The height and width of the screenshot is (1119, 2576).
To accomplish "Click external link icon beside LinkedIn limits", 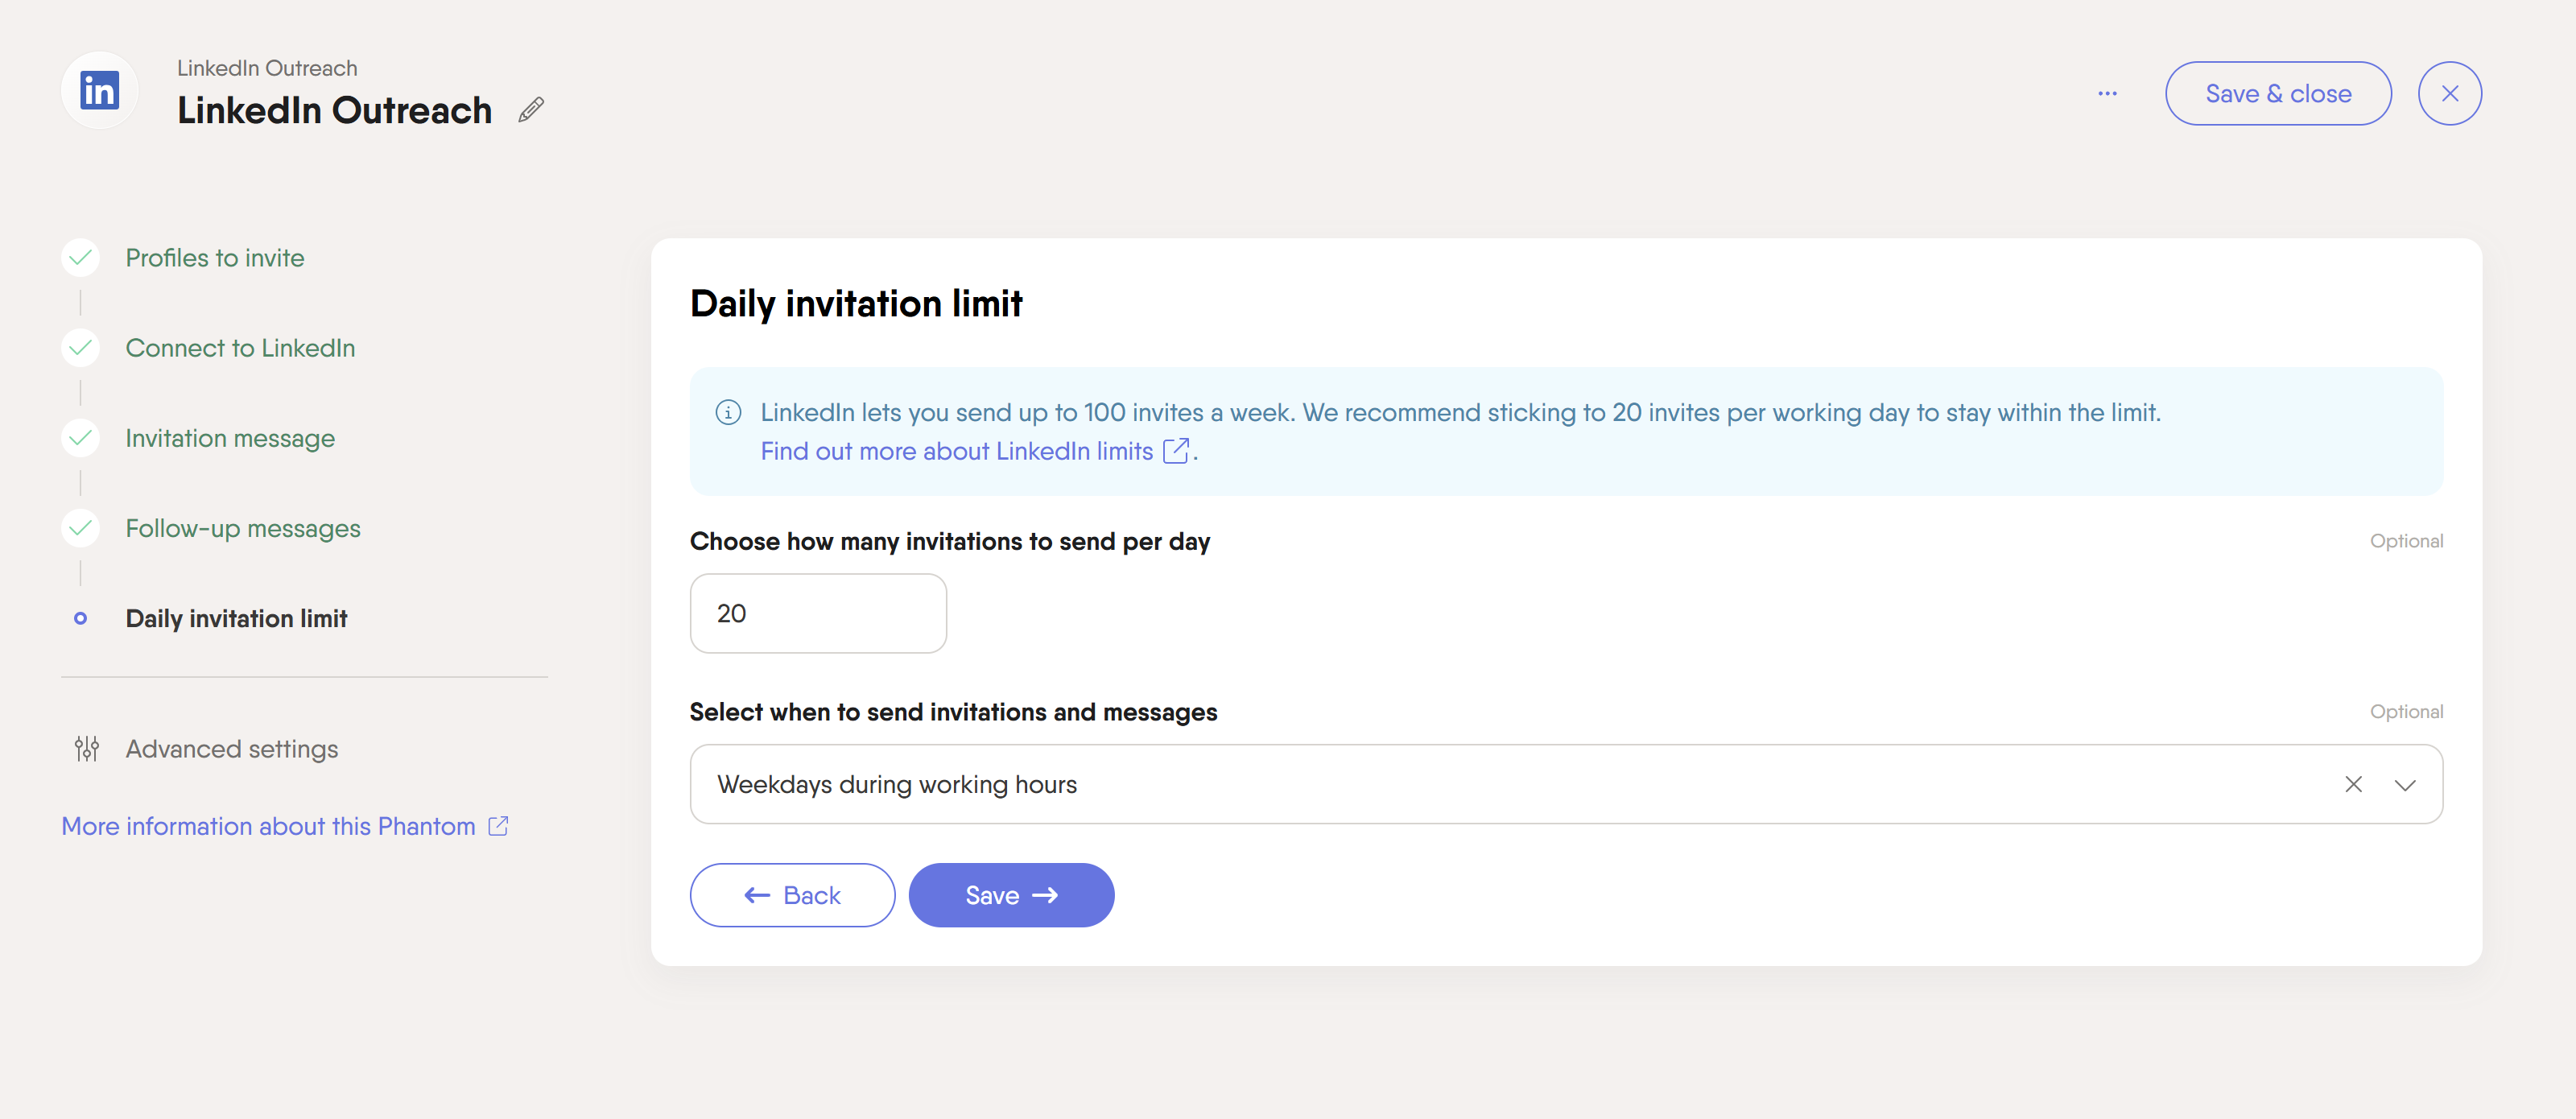I will (1175, 451).
